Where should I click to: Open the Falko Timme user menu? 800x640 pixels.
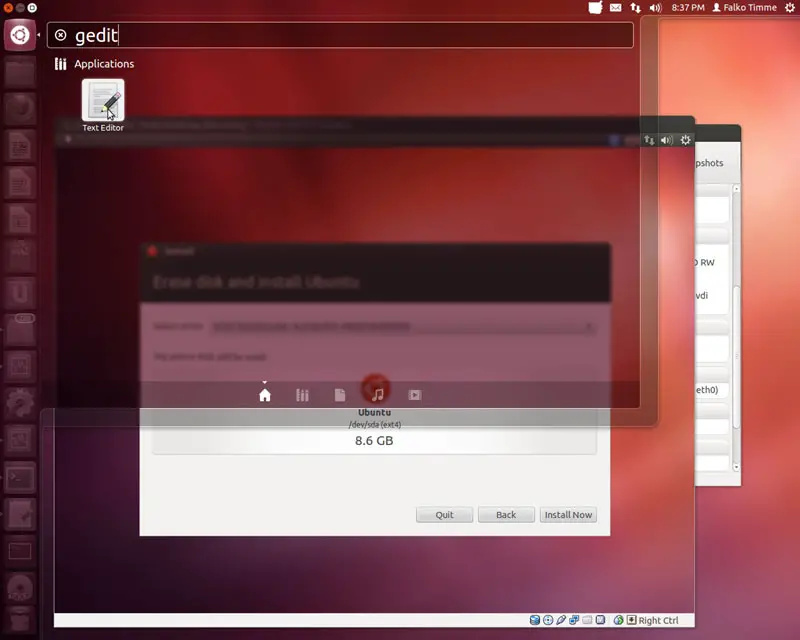click(744, 8)
